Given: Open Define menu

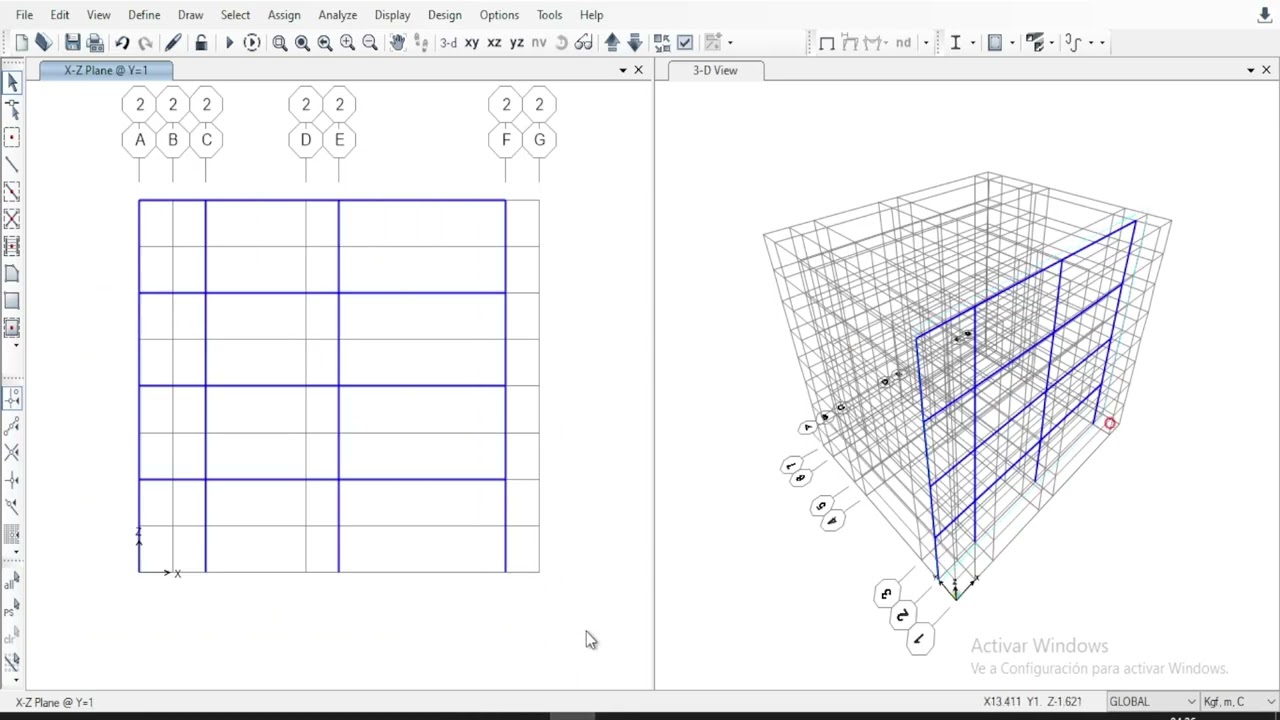Looking at the screenshot, I should coord(144,15).
